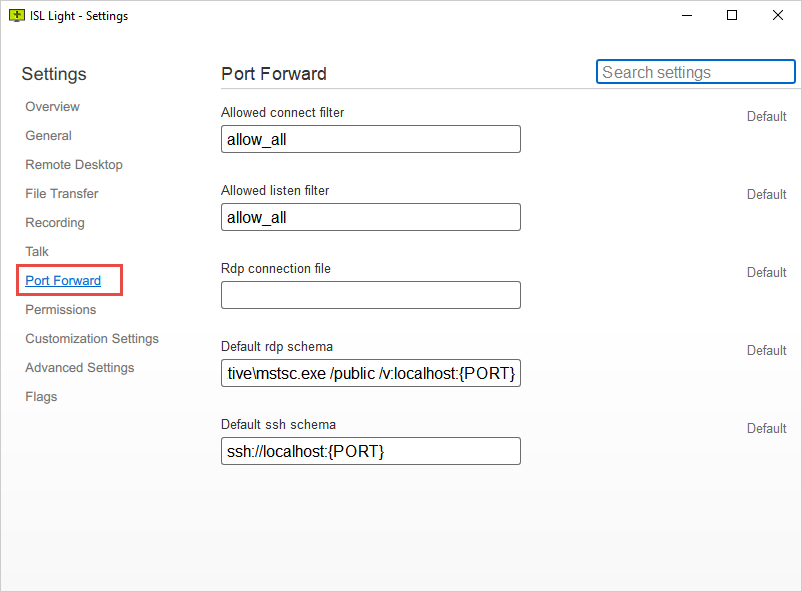Reset Default rdp schema to Default
Screen dimensions: 802x592
pos(766,350)
